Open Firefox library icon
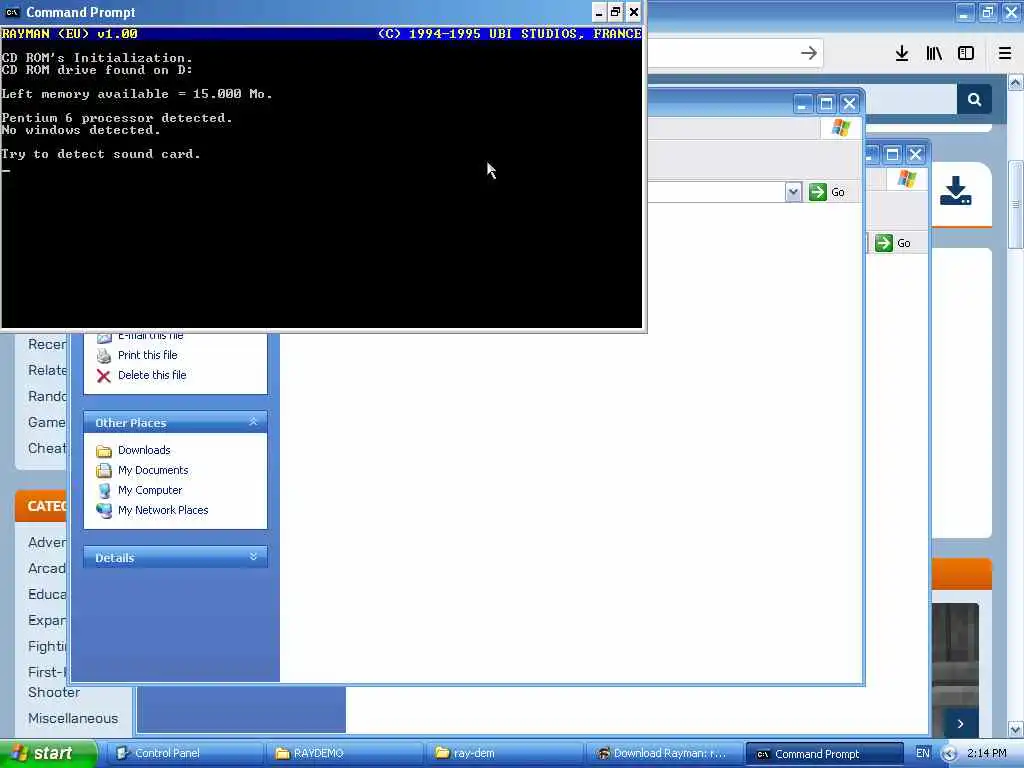The height and width of the screenshot is (768, 1024). coord(934,54)
